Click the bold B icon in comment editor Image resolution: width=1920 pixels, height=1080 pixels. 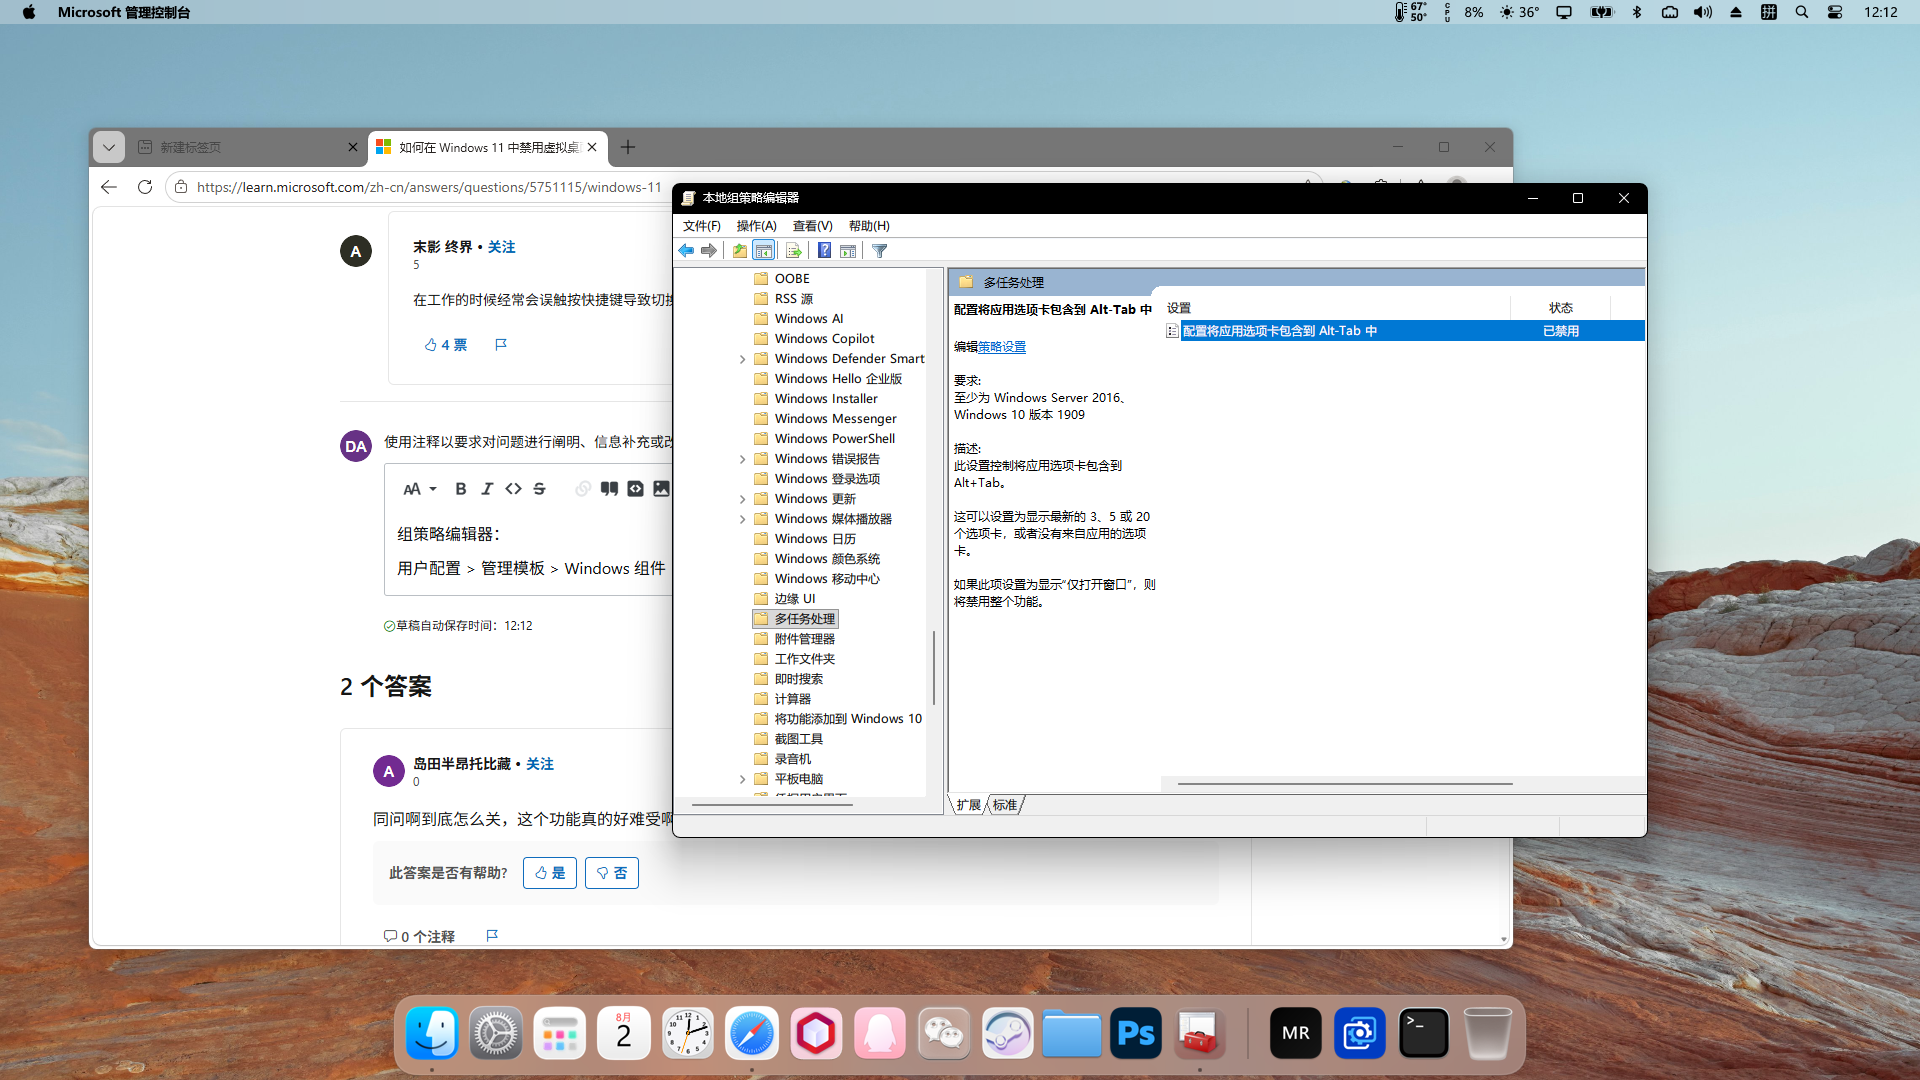[461, 489]
